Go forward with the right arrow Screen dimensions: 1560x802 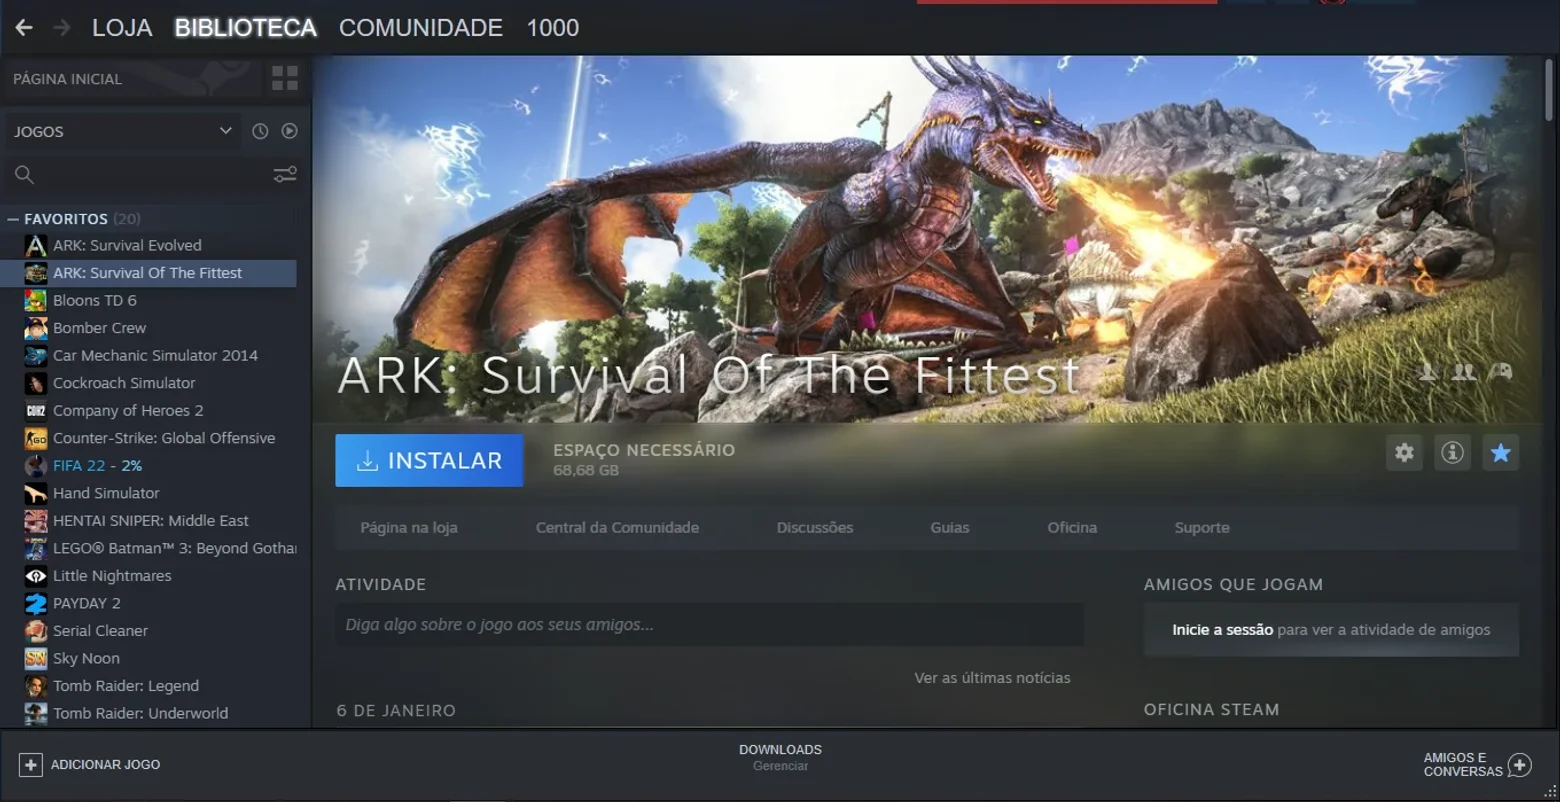tap(62, 28)
